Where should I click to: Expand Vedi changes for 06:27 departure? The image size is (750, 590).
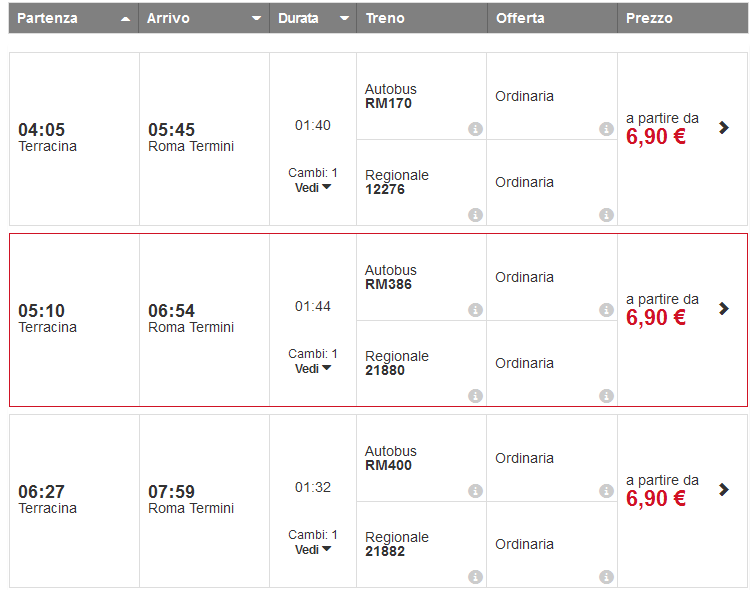[312, 549]
